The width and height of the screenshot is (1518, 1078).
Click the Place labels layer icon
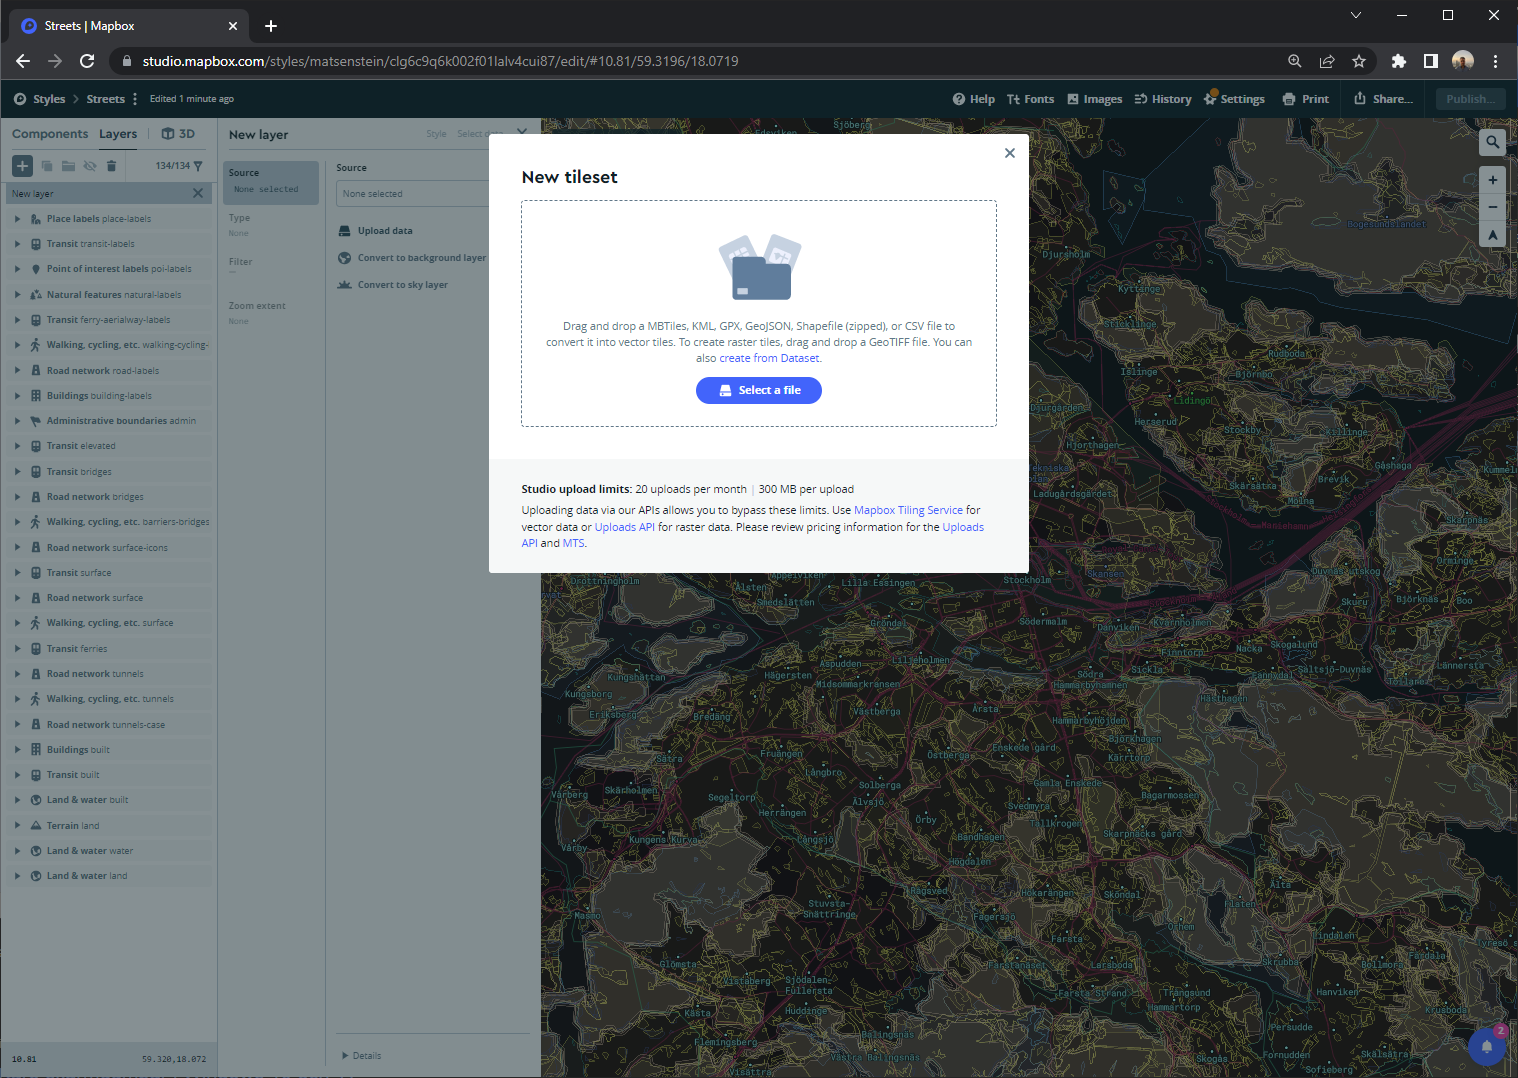pos(36,219)
